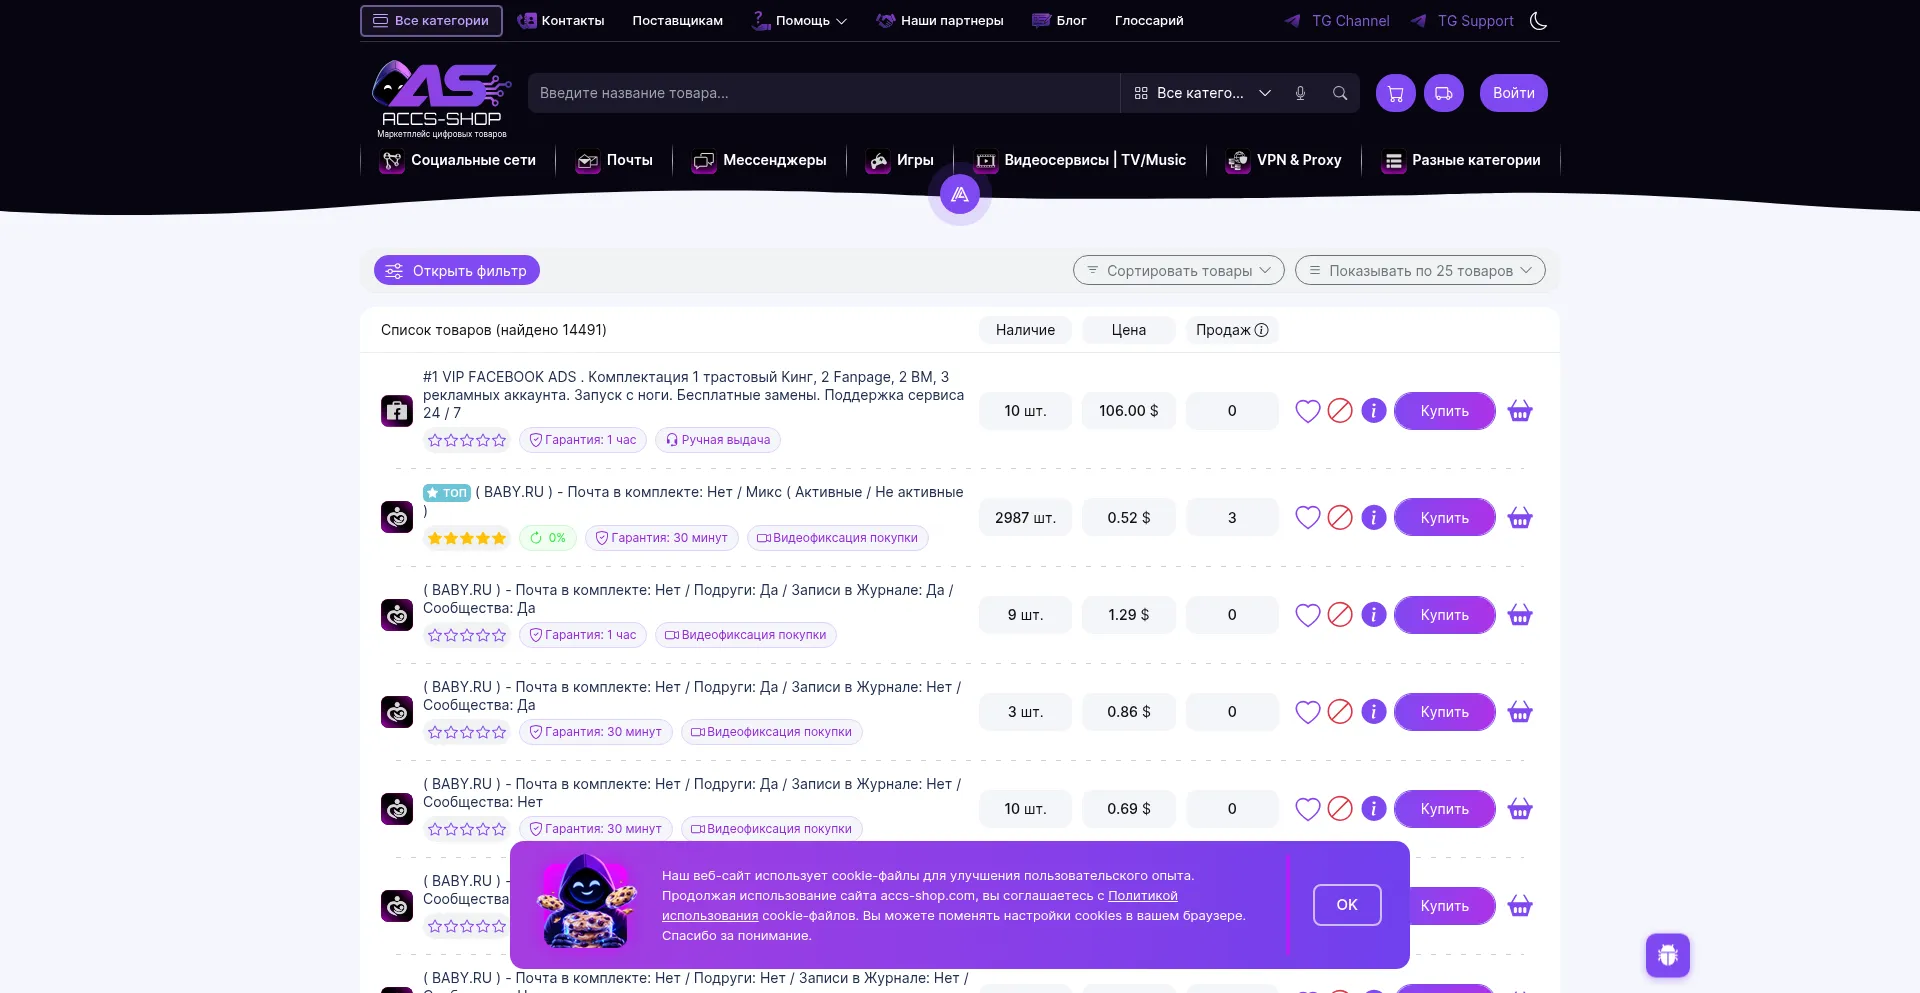Add the 0.86 $ item to basket
1920x993 pixels.
click(1520, 712)
